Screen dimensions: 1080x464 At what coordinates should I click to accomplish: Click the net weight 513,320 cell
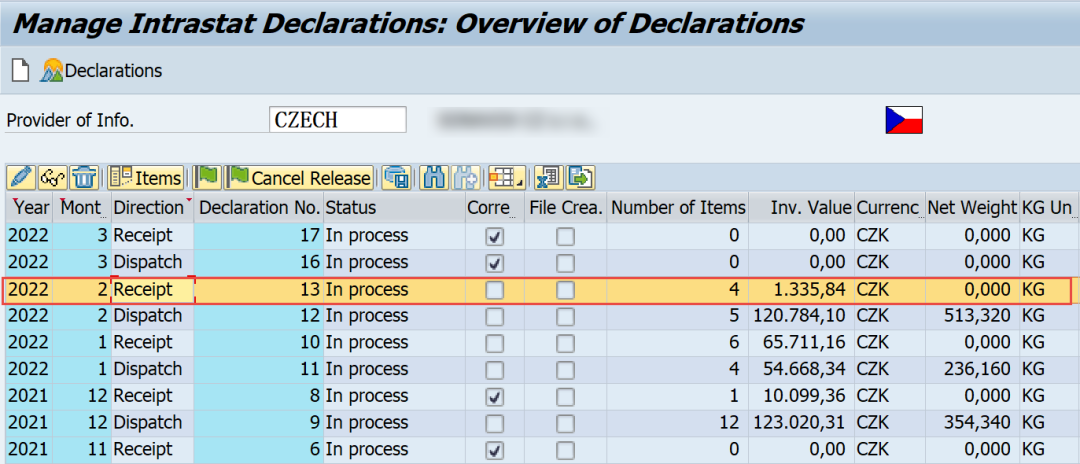click(x=972, y=317)
